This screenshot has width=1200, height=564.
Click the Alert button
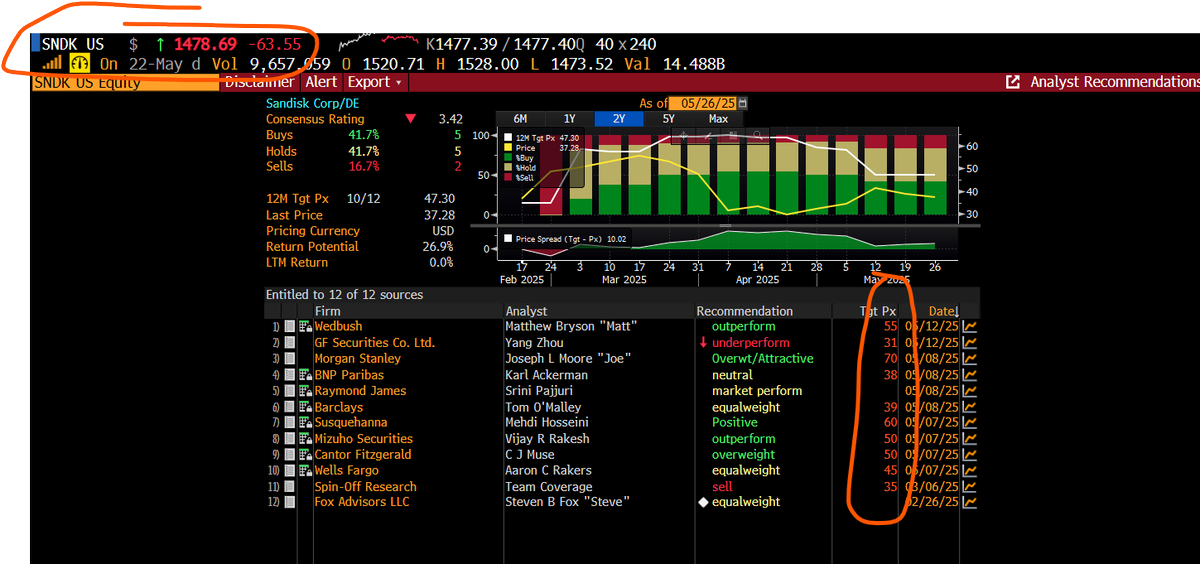point(321,82)
